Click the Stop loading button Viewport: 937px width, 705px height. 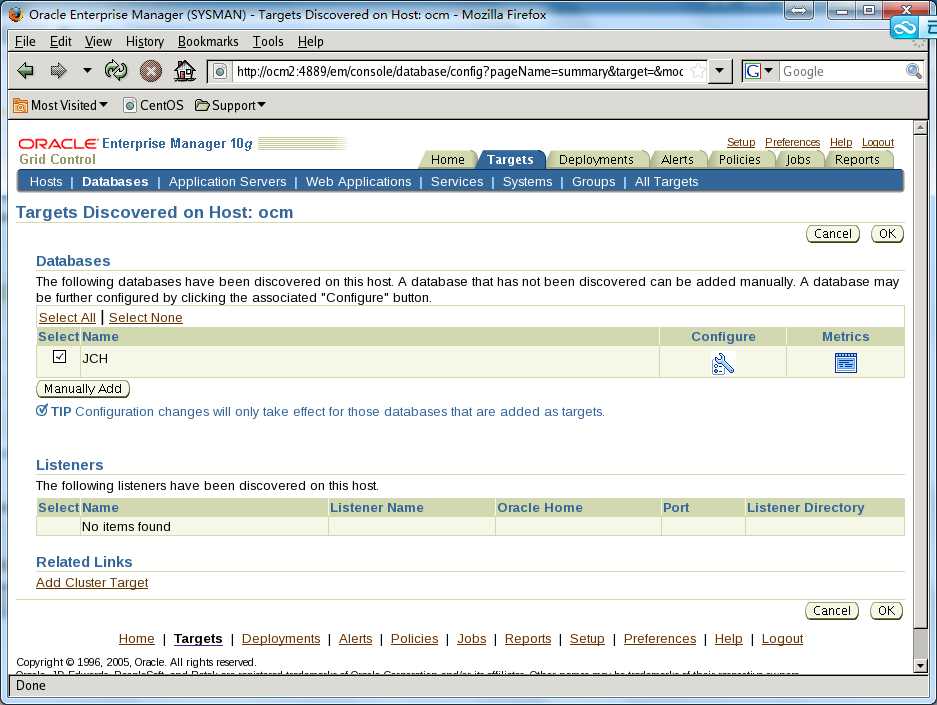[x=151, y=71]
